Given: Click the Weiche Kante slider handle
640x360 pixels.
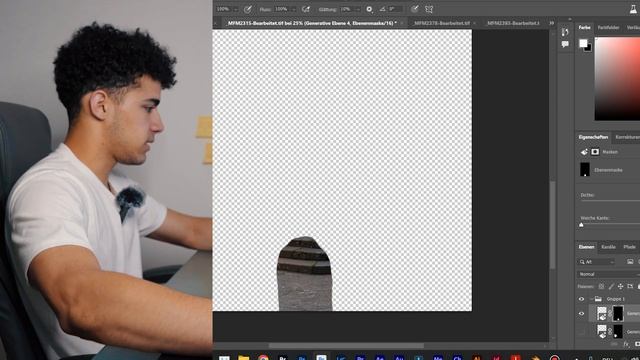Looking at the screenshot, I should (x=582, y=225).
